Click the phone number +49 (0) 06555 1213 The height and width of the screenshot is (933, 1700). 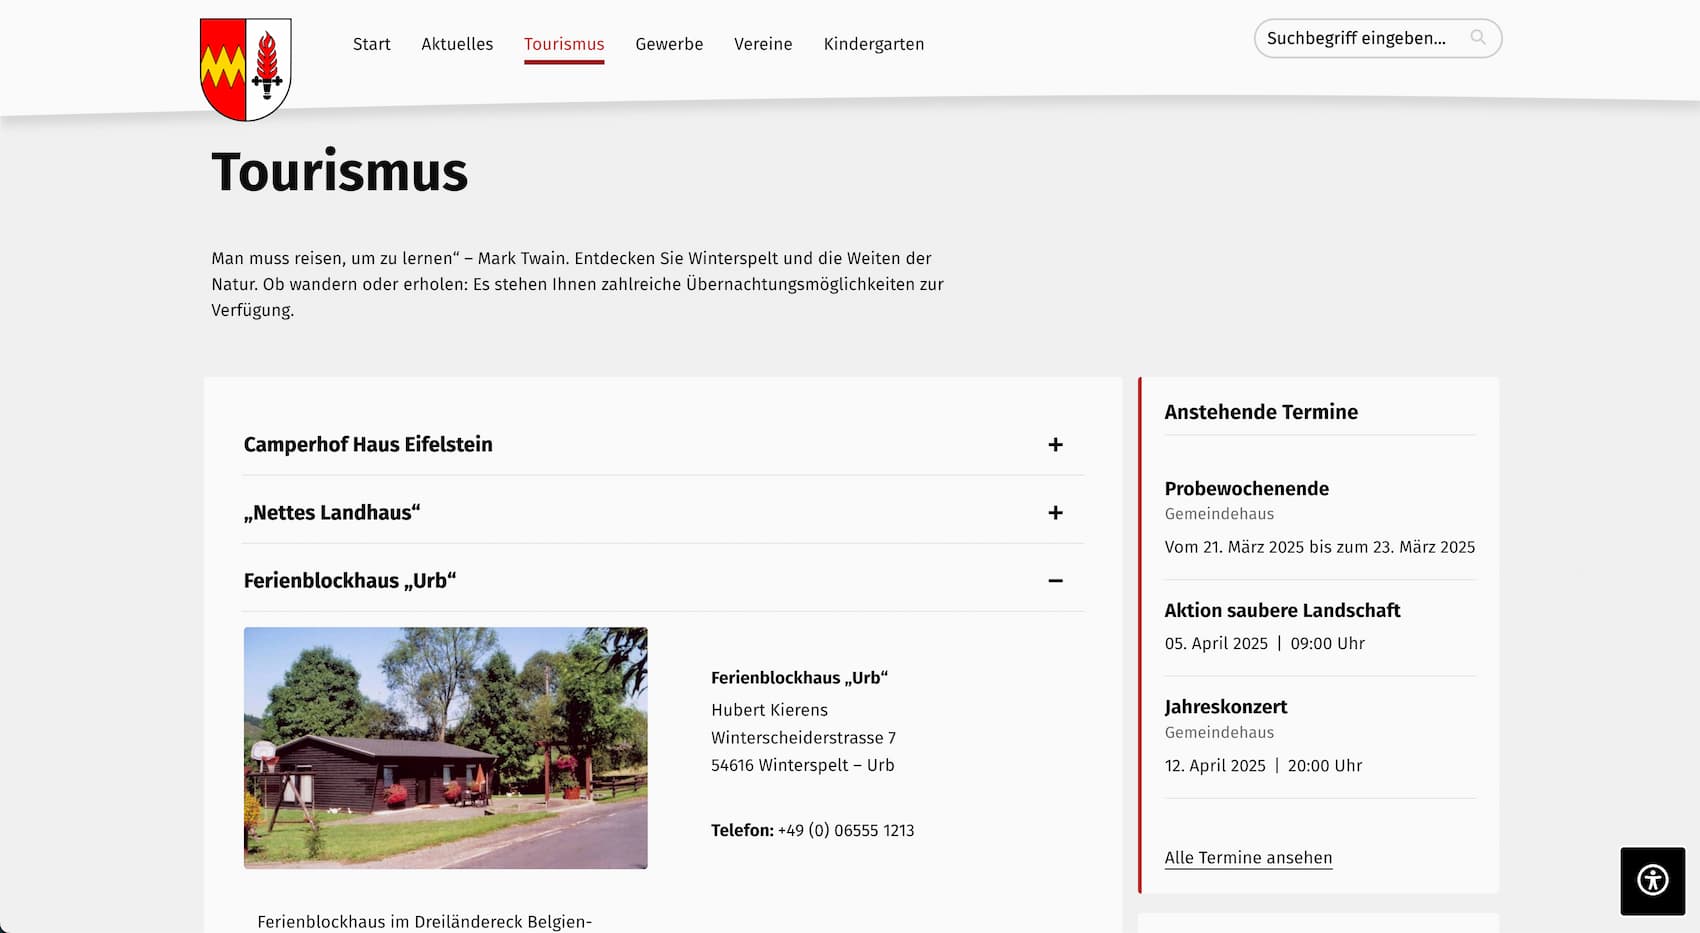click(846, 831)
